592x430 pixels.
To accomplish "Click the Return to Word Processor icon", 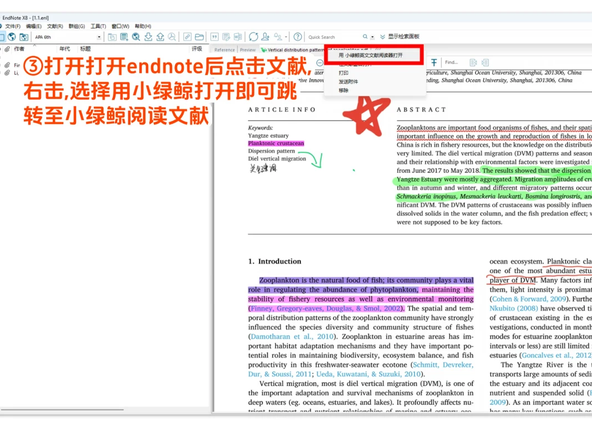I will pyautogui.click(x=238, y=37).
